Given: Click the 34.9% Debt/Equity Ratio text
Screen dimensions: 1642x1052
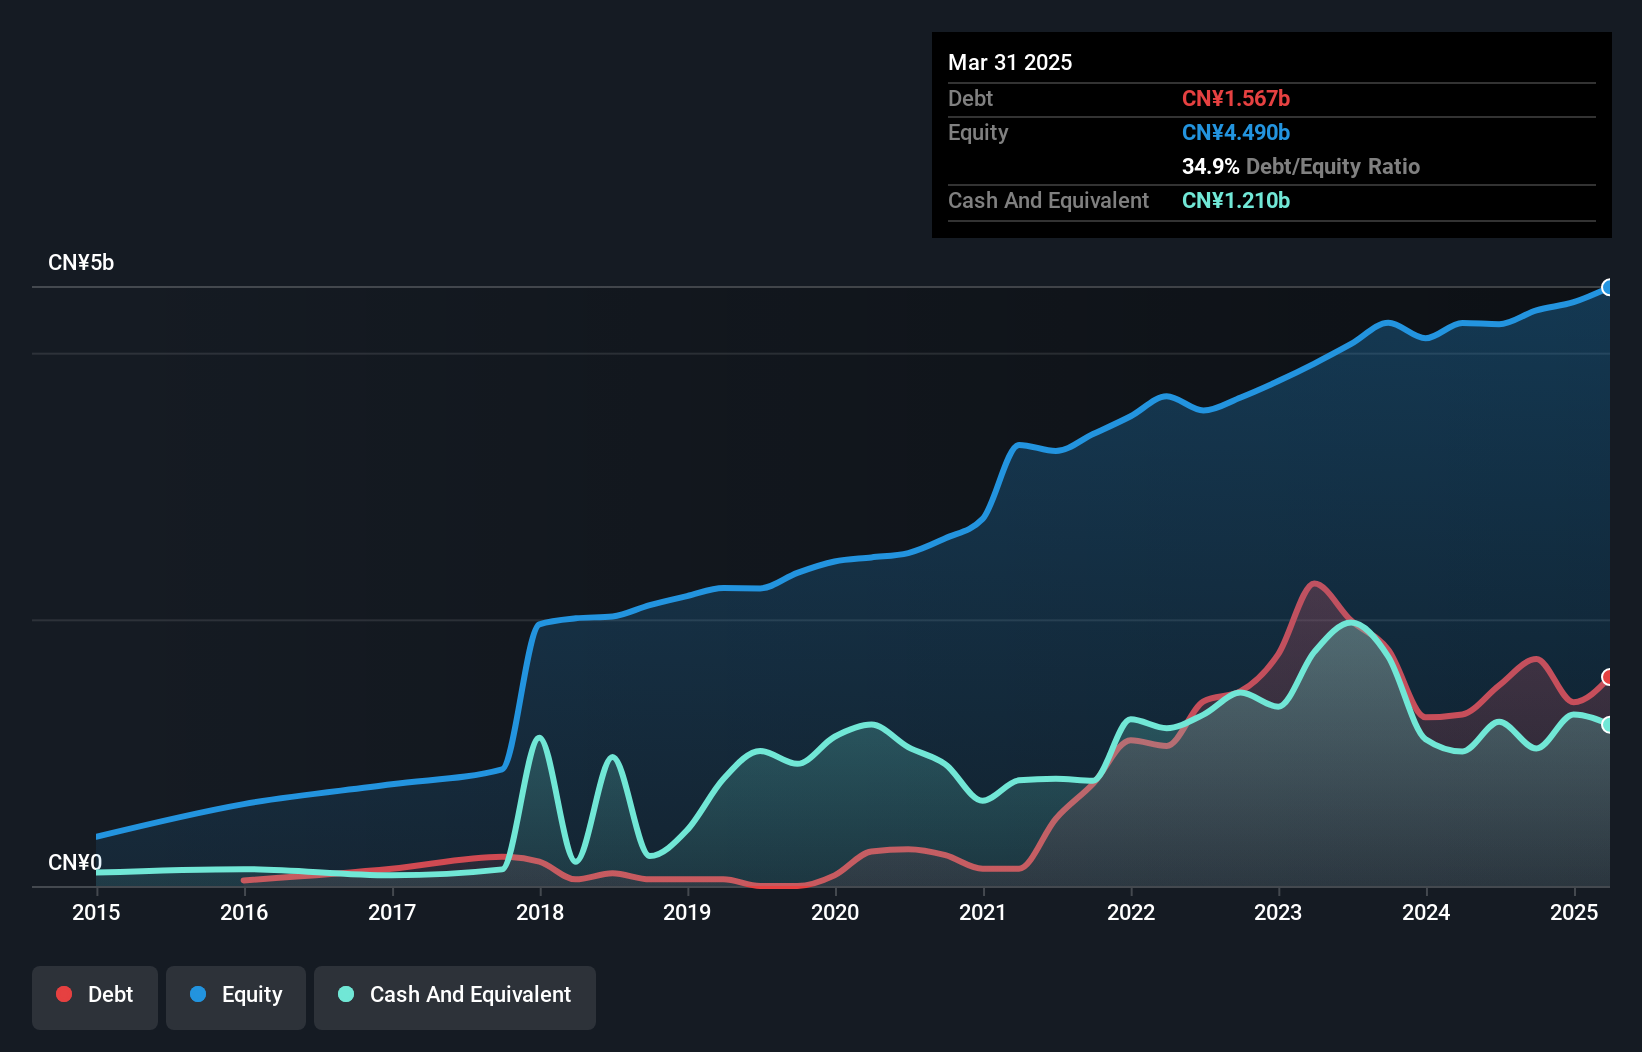Looking at the screenshot, I should (1301, 166).
